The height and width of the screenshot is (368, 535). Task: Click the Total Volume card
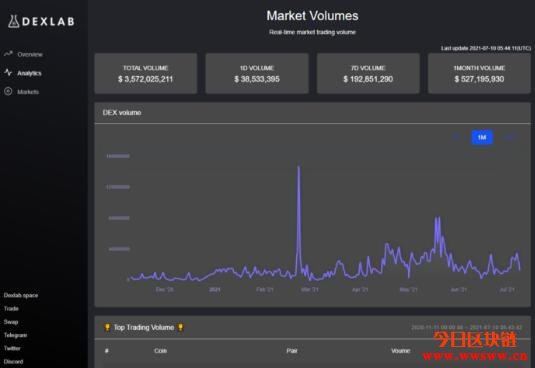tap(146, 73)
